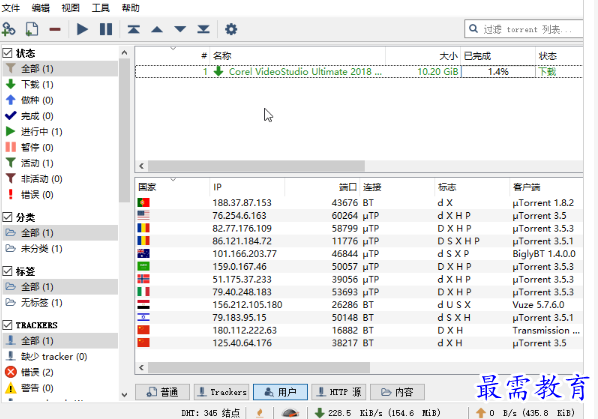Image resolution: width=598 pixels, height=419 pixels.
Task: Switch to the 用户 tab
Action: point(280,392)
